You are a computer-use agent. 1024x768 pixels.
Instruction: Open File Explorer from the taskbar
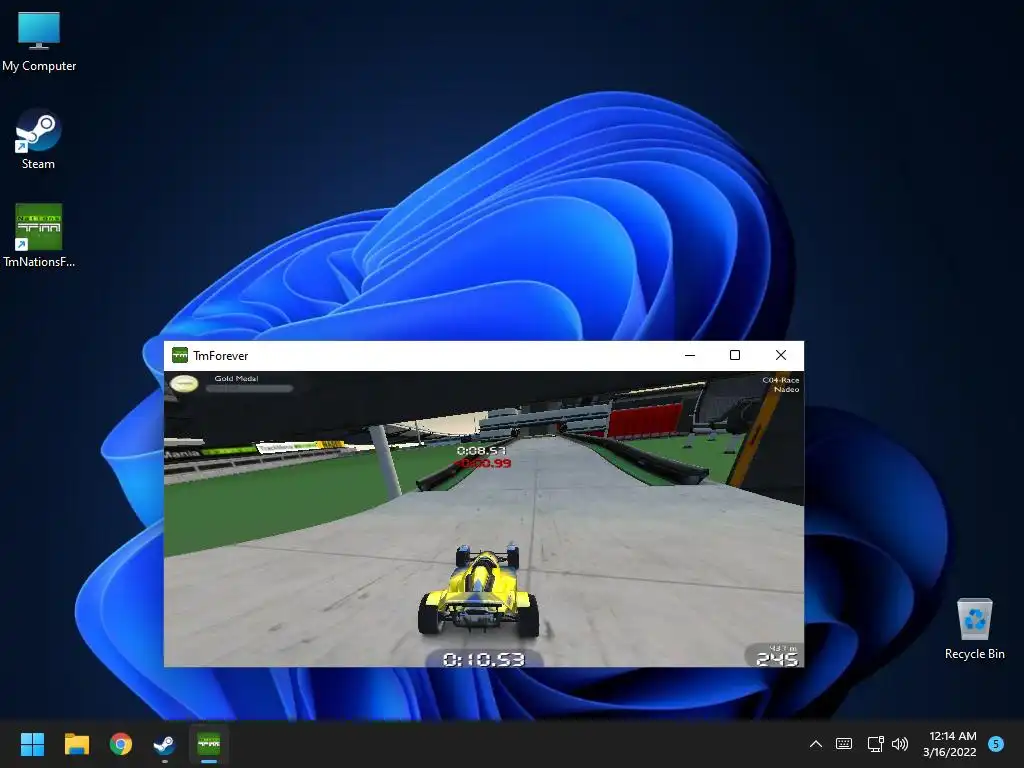click(x=76, y=744)
